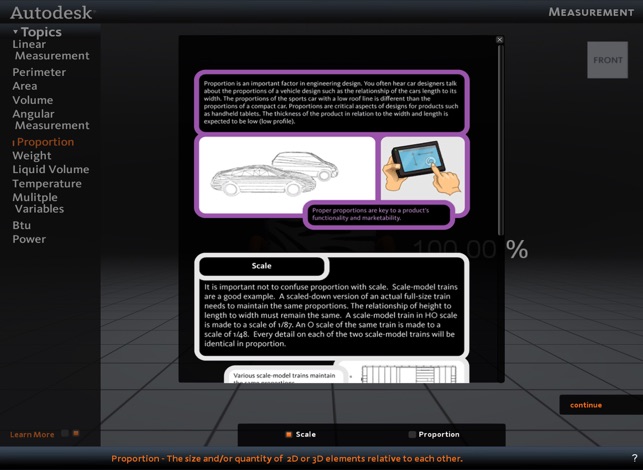Click the Autodesk logo
The width and height of the screenshot is (643, 470).
(52, 12)
